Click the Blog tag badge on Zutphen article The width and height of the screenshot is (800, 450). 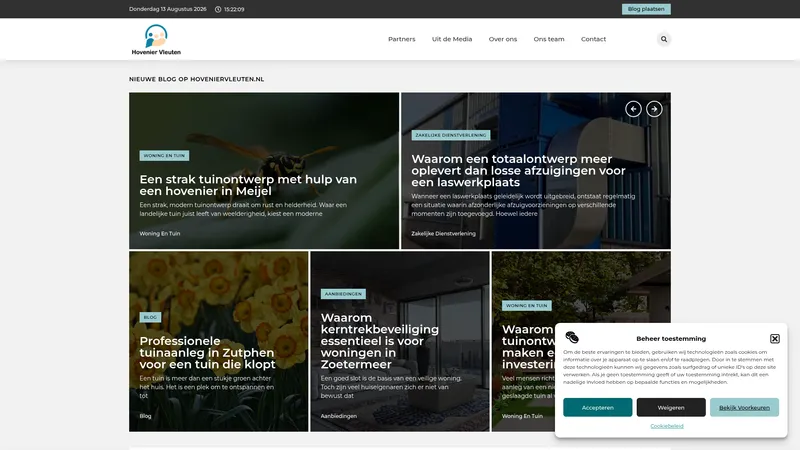pyautogui.click(x=150, y=317)
